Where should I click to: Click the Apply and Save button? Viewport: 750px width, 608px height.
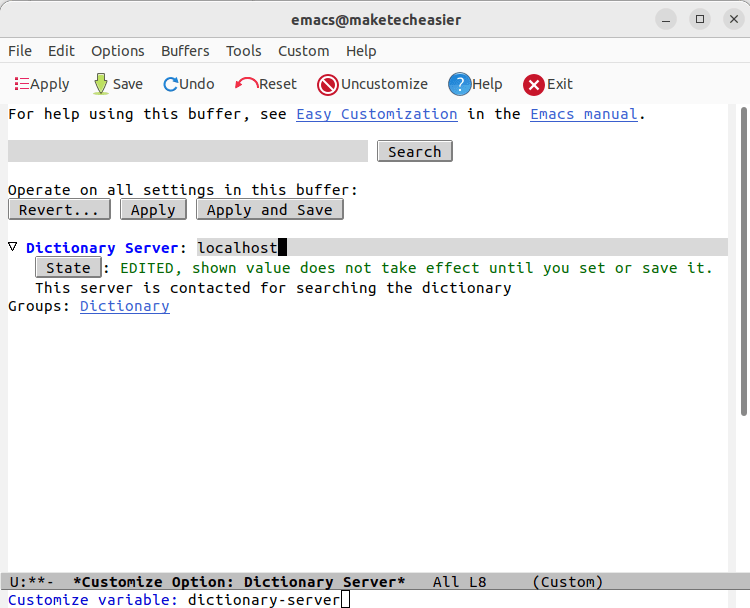pyautogui.click(x=270, y=210)
